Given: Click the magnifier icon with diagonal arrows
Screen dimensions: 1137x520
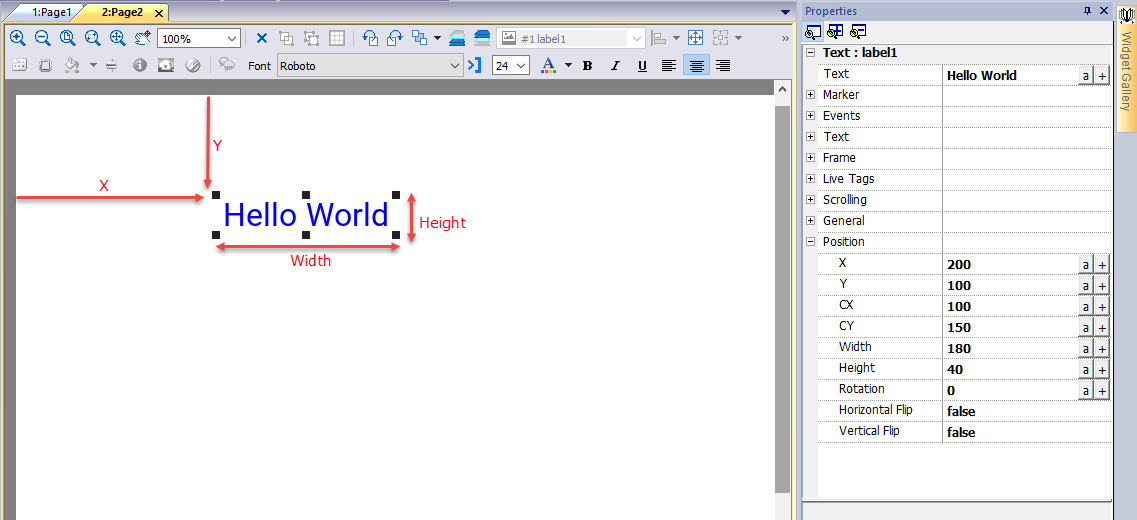Looking at the screenshot, I should point(92,38).
